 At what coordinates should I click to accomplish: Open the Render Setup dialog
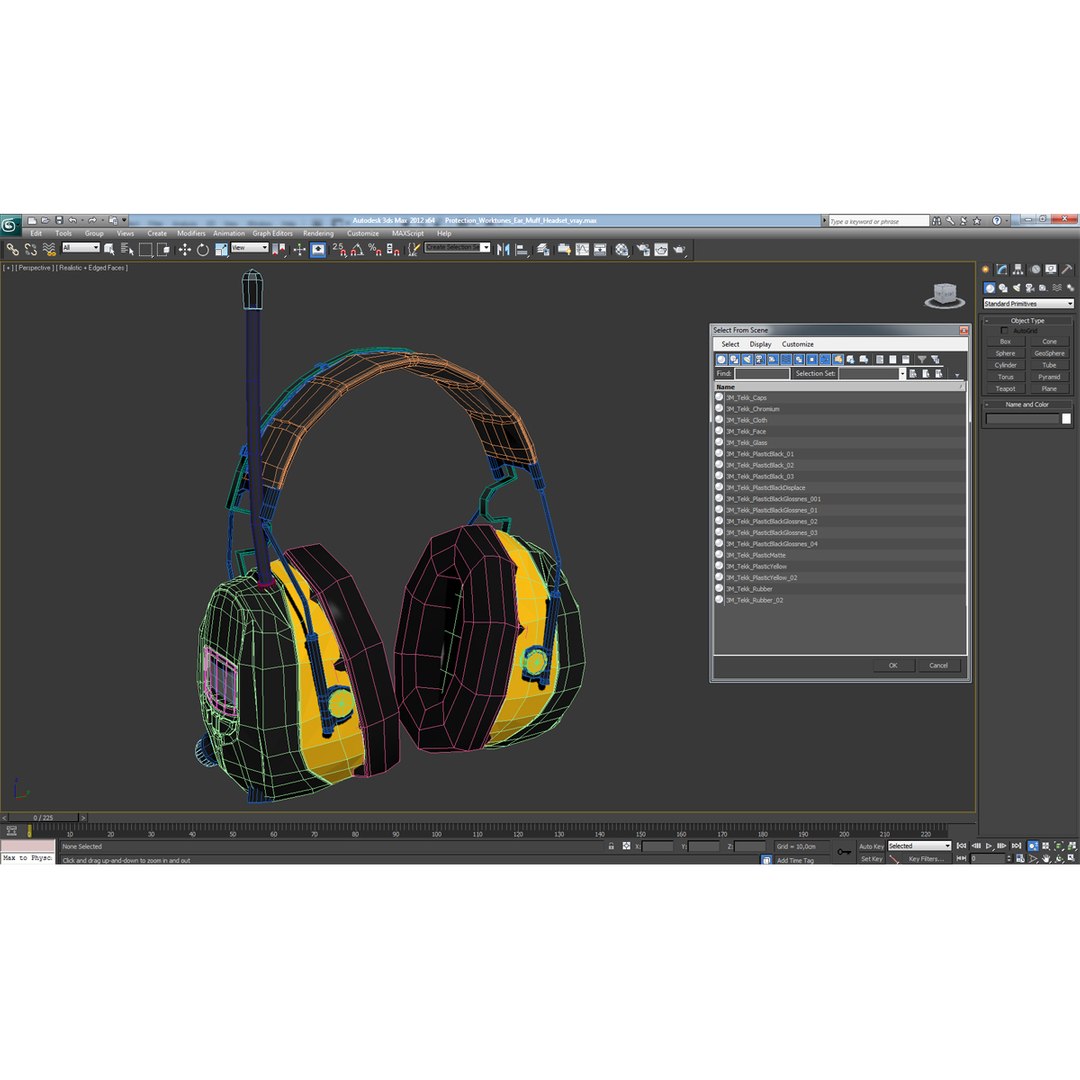pyautogui.click(x=643, y=249)
